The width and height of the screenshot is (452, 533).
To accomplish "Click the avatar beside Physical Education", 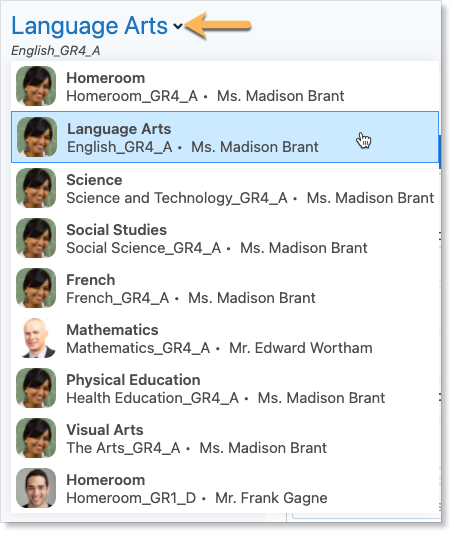I will click(36, 388).
